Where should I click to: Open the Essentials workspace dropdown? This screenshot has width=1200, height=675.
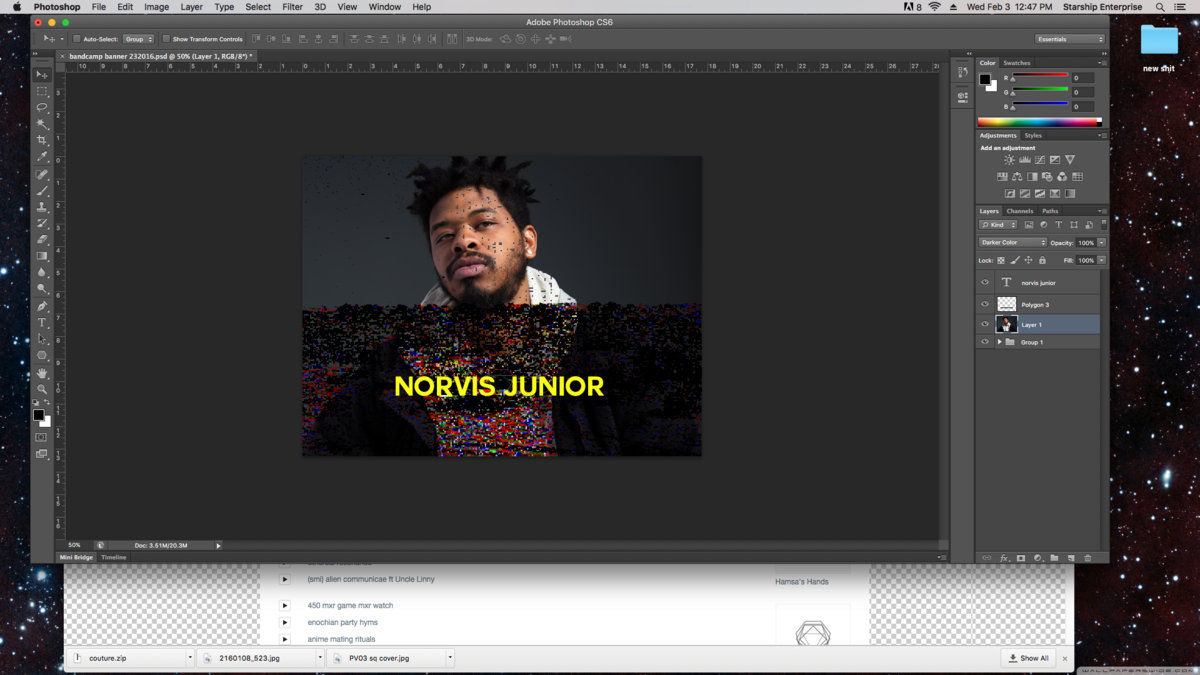click(x=1070, y=39)
